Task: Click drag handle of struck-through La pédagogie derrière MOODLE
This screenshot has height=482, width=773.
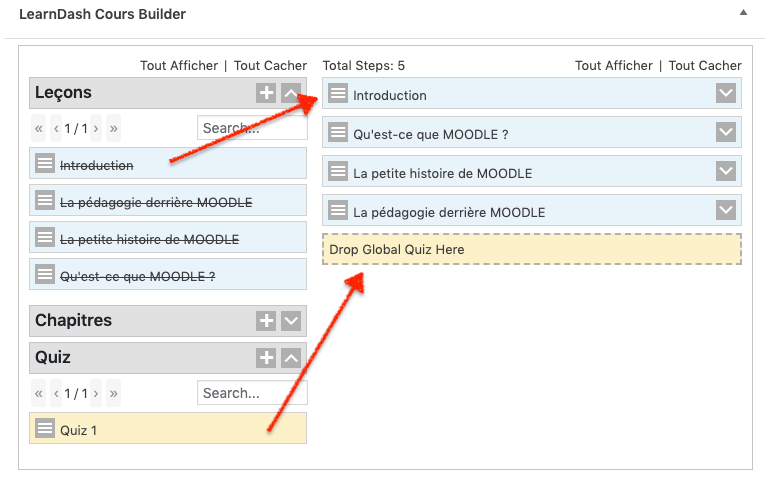Action: point(45,200)
